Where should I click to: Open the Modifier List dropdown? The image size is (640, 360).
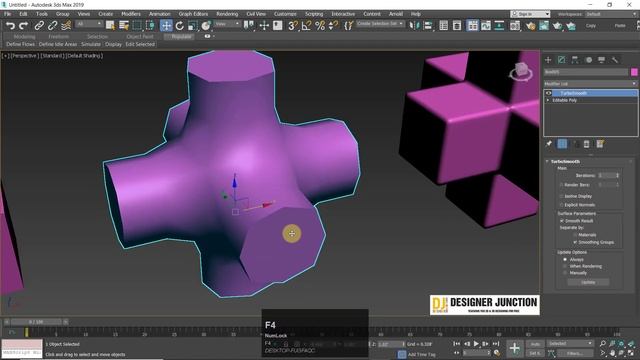[x=590, y=84]
